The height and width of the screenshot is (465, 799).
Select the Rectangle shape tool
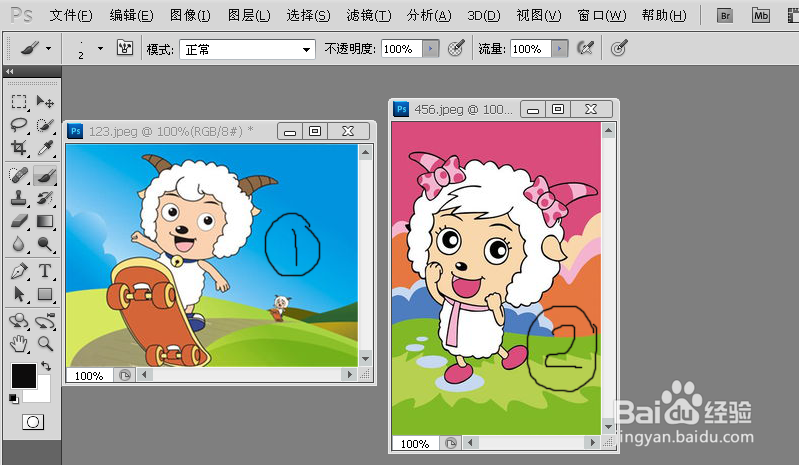pos(45,294)
